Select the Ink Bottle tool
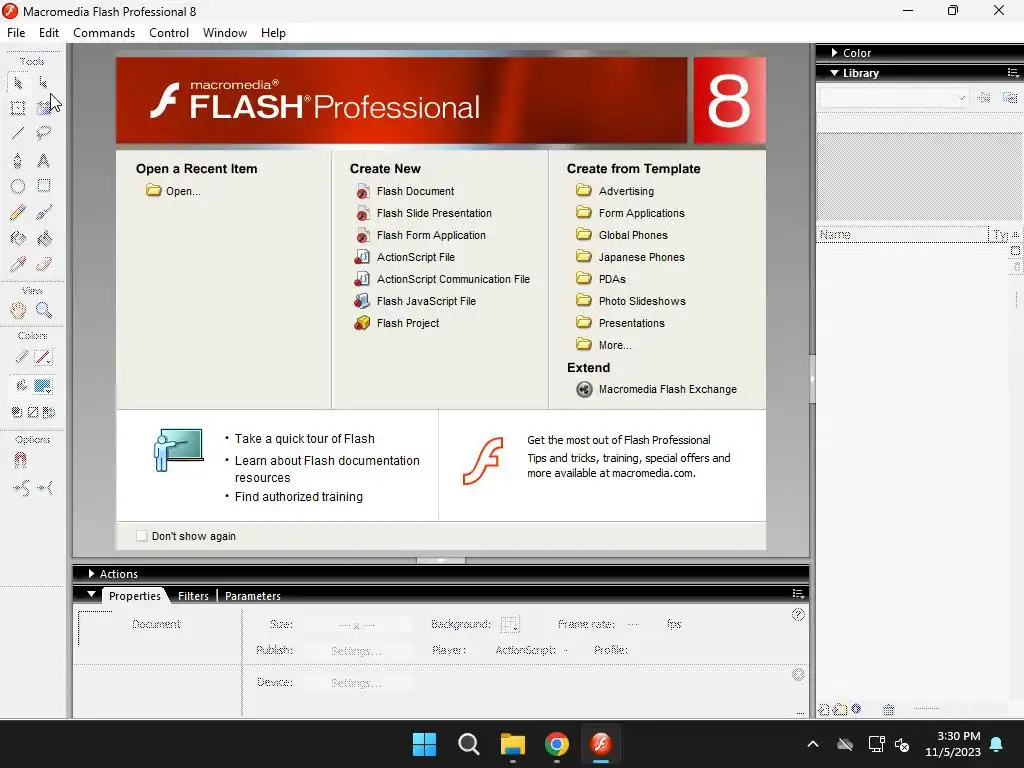The image size is (1024, 768). 18,238
